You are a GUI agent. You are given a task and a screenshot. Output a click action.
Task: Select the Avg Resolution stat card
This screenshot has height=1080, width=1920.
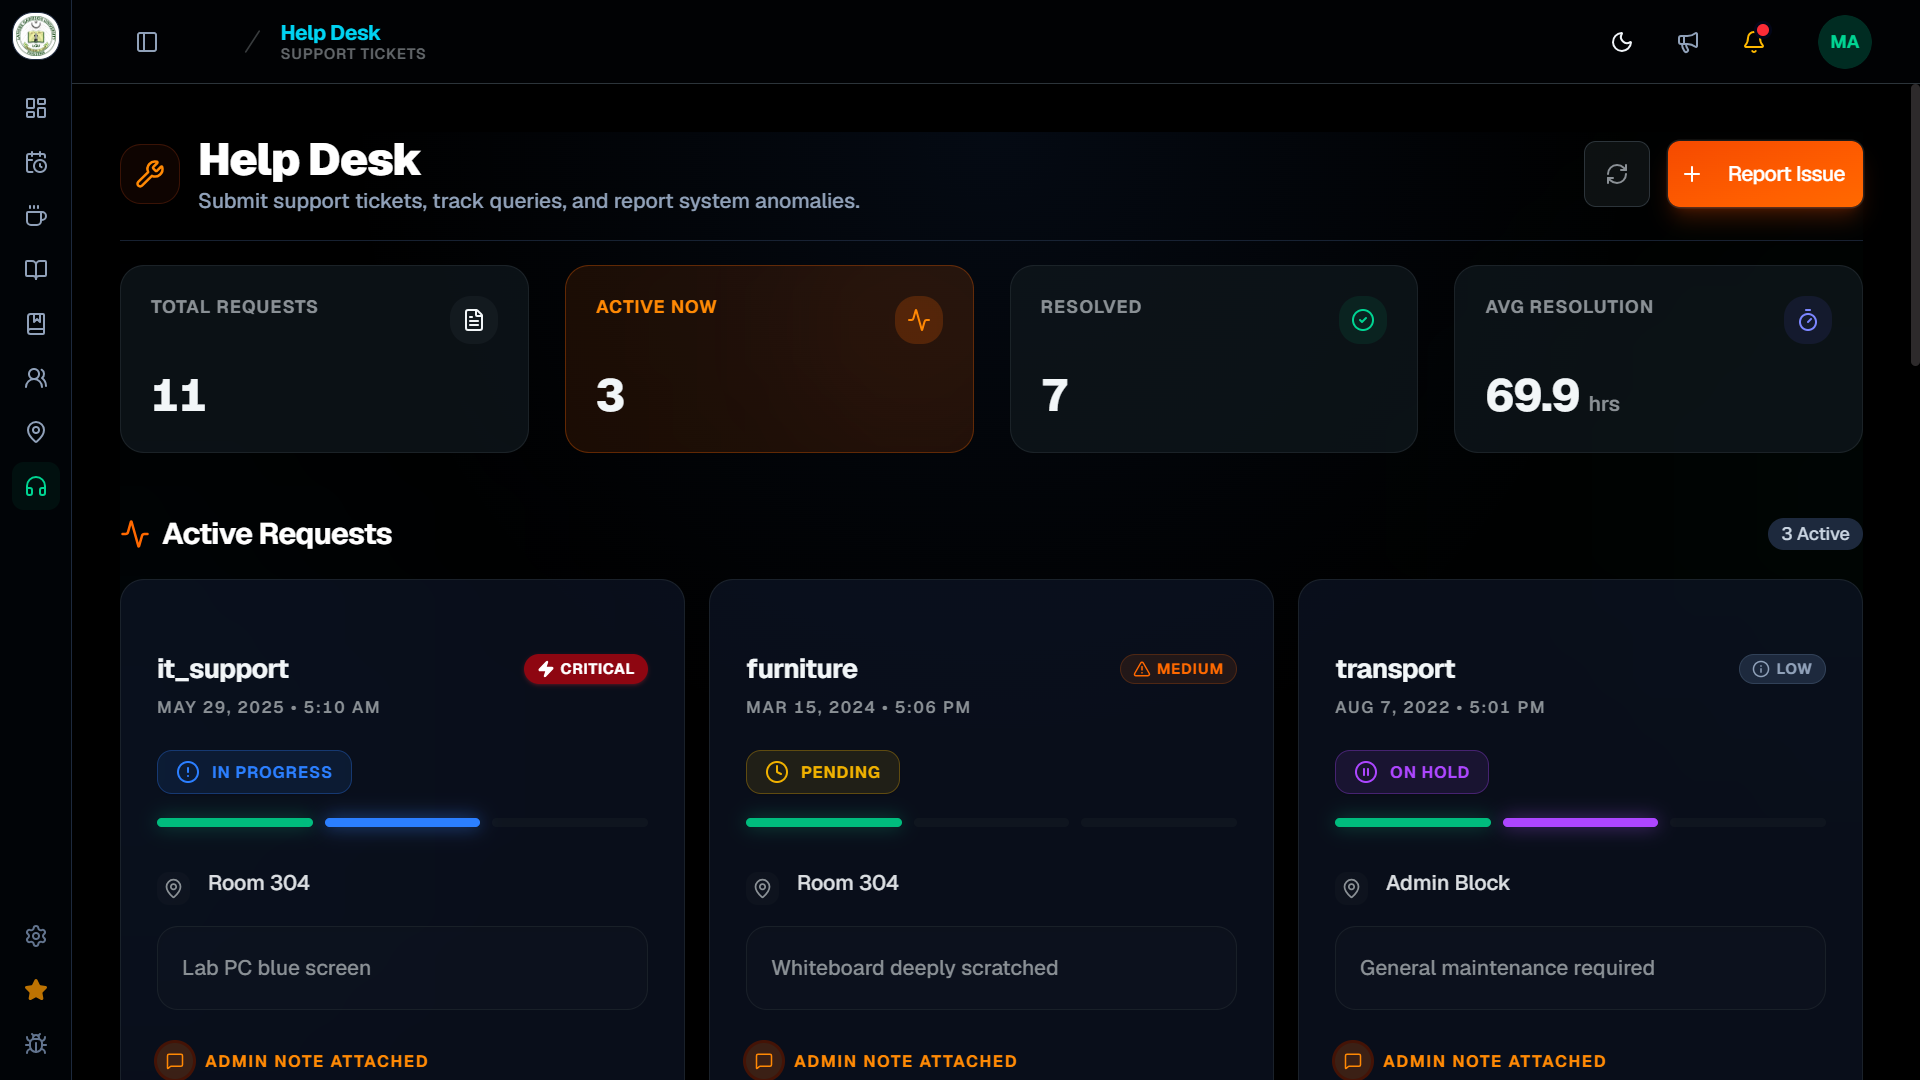coord(1658,359)
